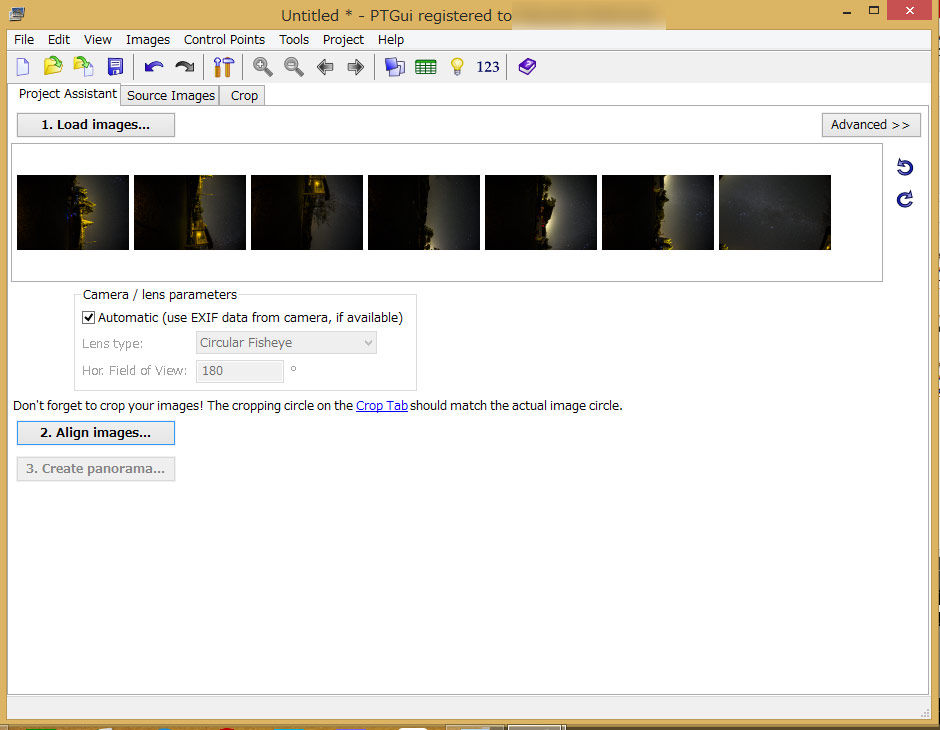
Task: Open the Tools menu
Action: pyautogui.click(x=294, y=40)
